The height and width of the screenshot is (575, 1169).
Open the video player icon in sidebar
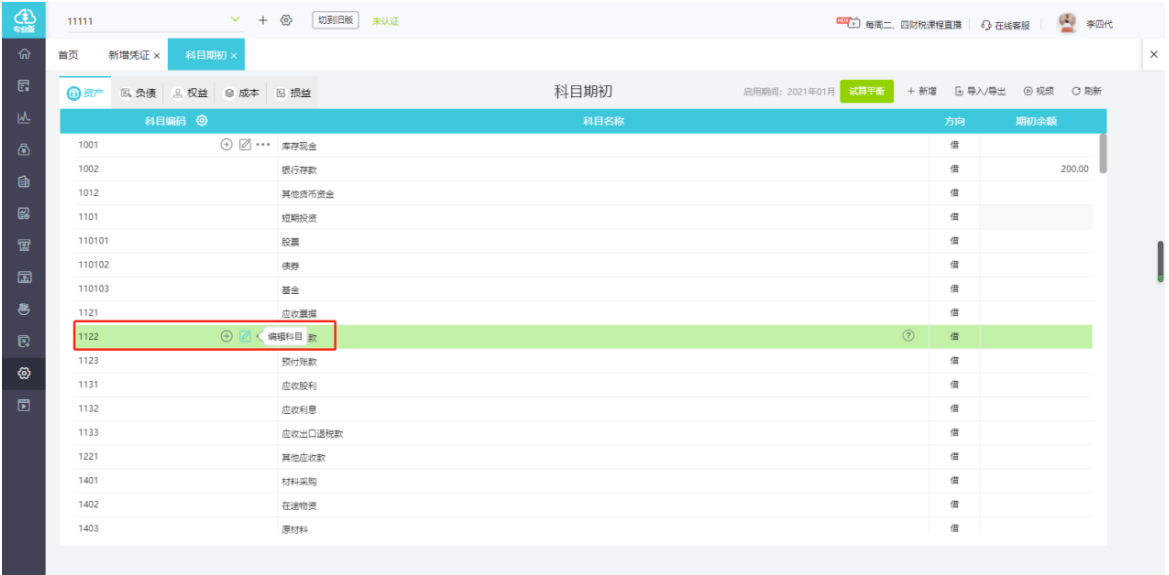tap(24, 405)
